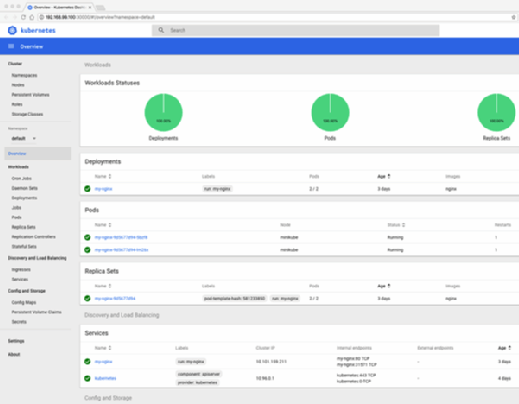Sort Replica Sets by Age
This screenshot has width=519, height=404.
(389, 286)
